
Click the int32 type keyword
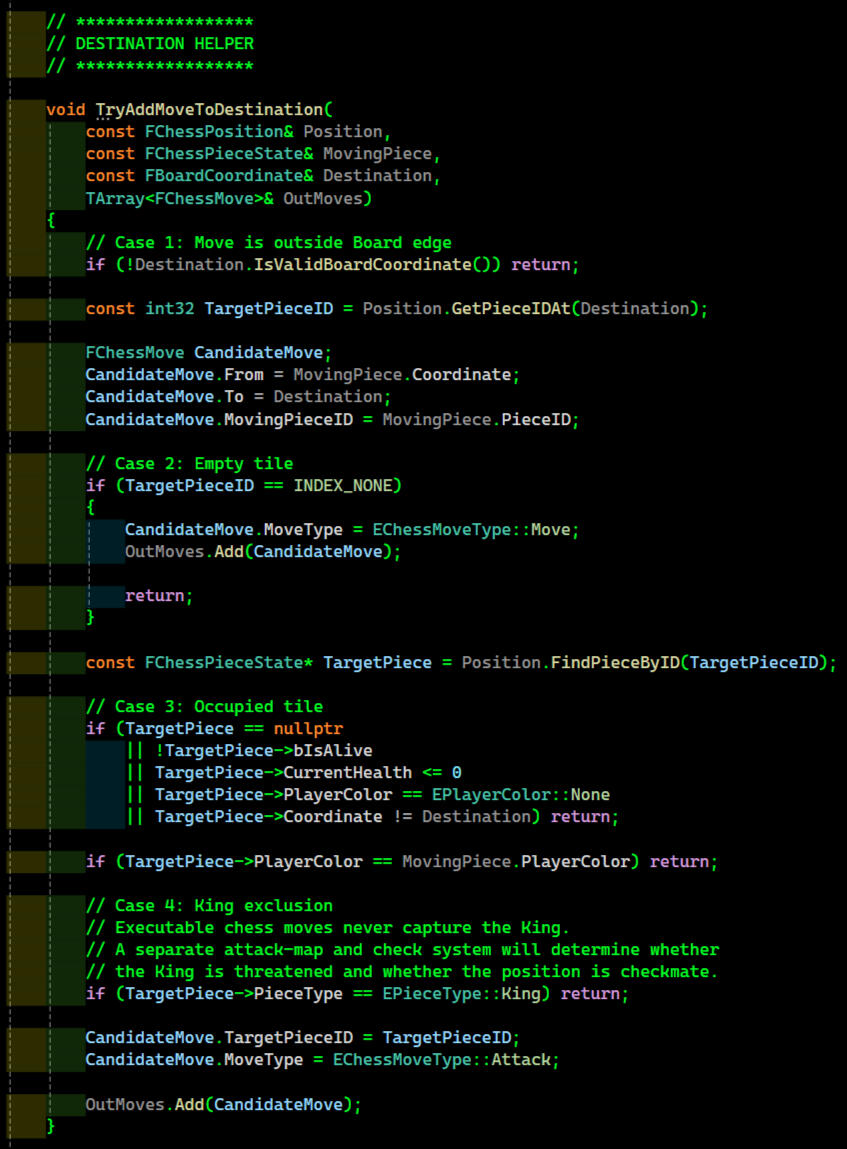point(170,309)
